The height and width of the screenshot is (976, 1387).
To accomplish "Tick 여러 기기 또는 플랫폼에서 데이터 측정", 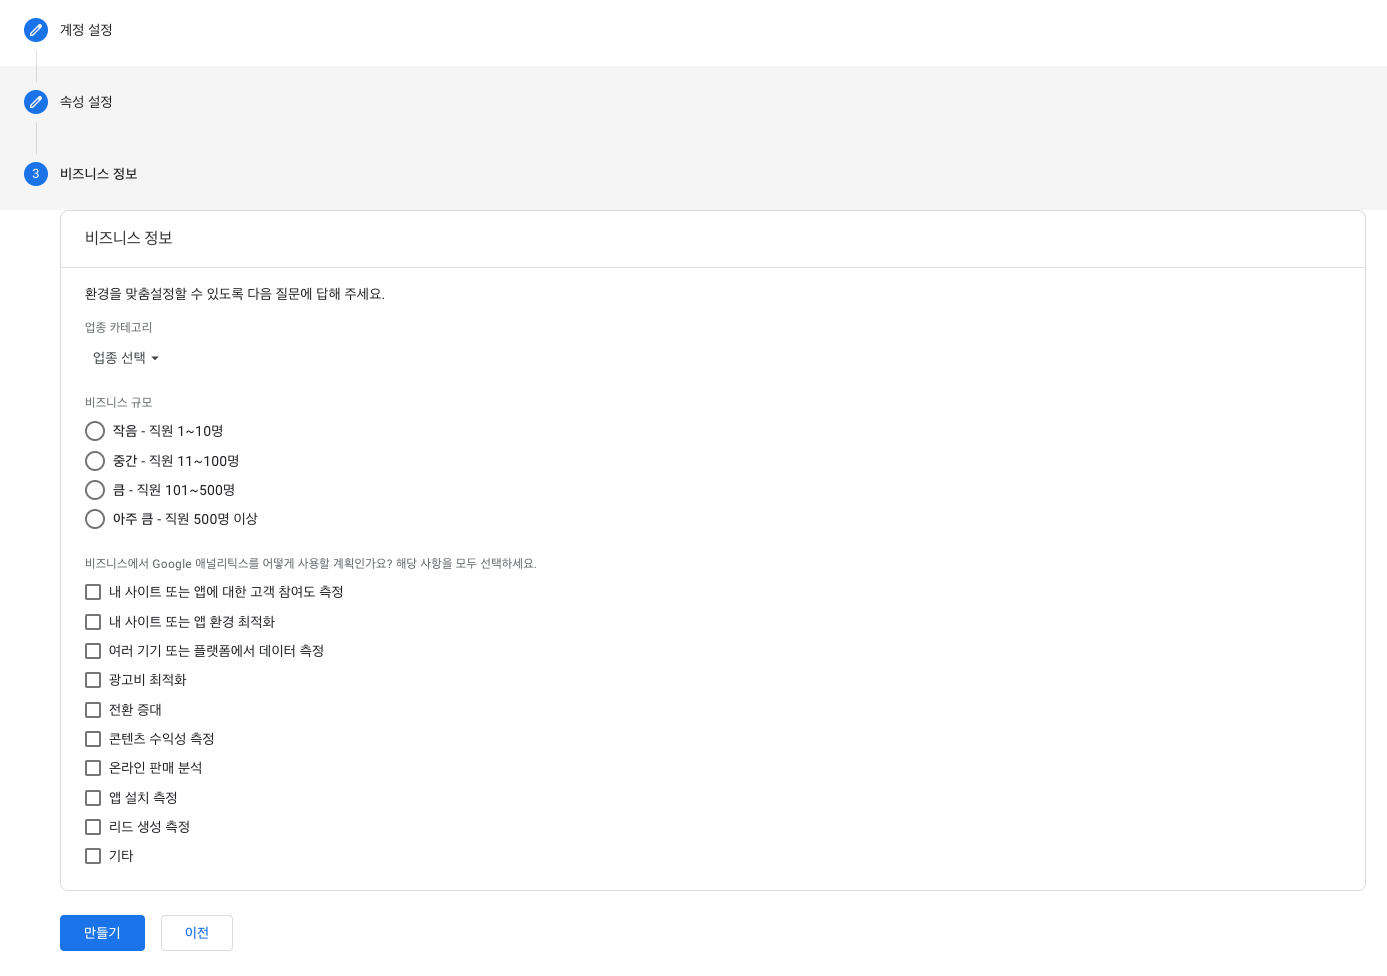I will click(93, 651).
